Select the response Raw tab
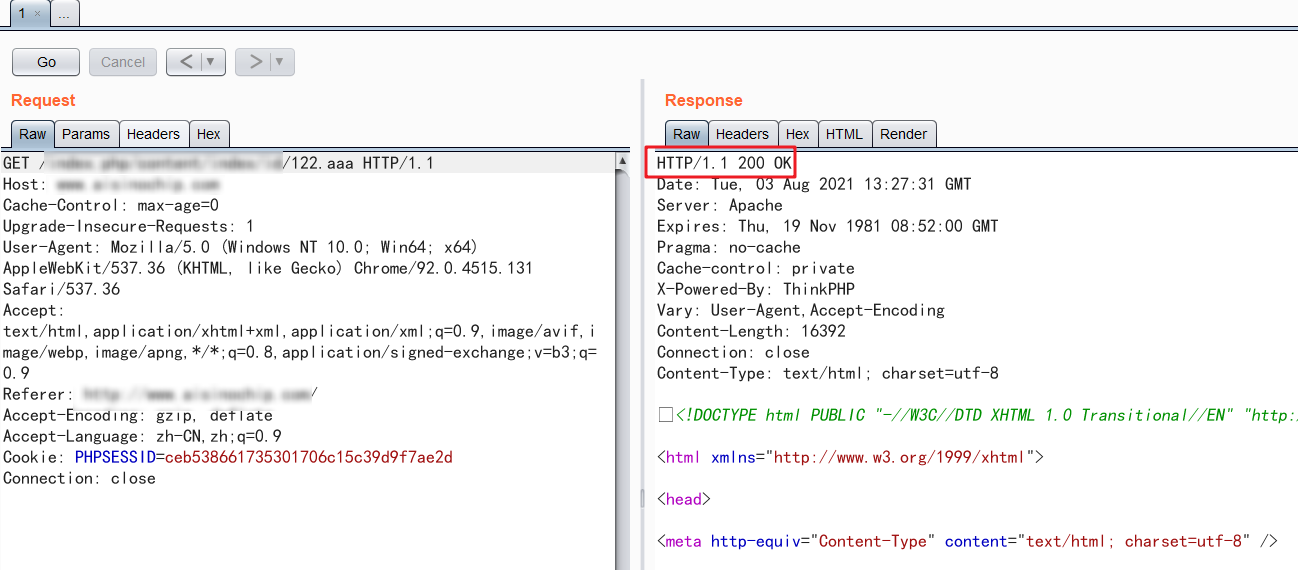 pyautogui.click(x=687, y=134)
